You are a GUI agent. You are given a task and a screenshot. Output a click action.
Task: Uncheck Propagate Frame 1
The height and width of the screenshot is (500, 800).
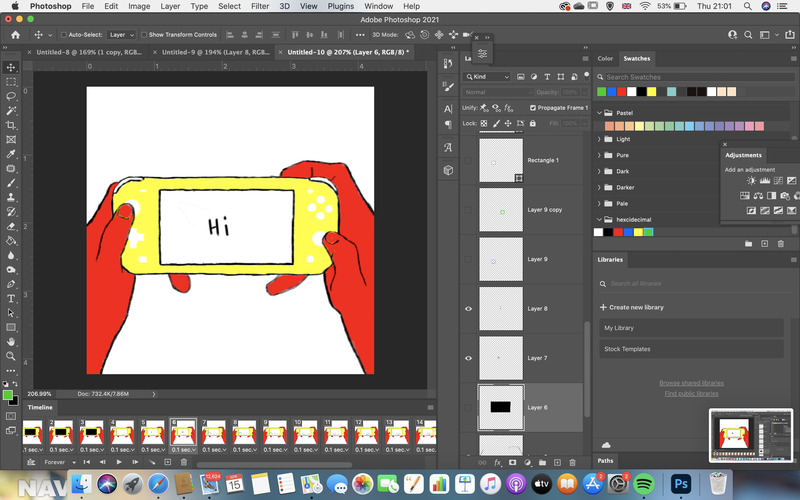point(533,108)
